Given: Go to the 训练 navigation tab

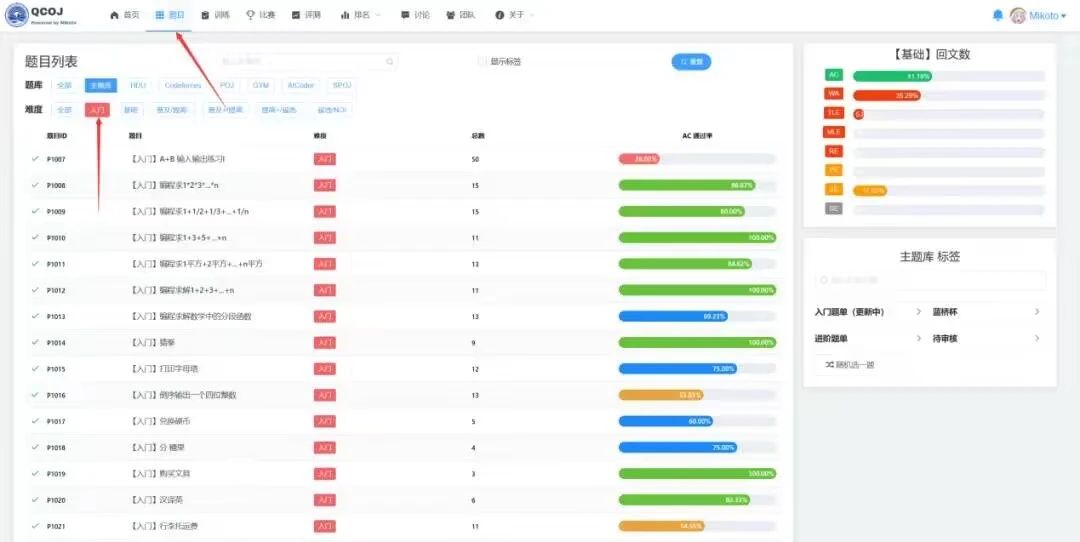Looking at the screenshot, I should pyautogui.click(x=215, y=15).
